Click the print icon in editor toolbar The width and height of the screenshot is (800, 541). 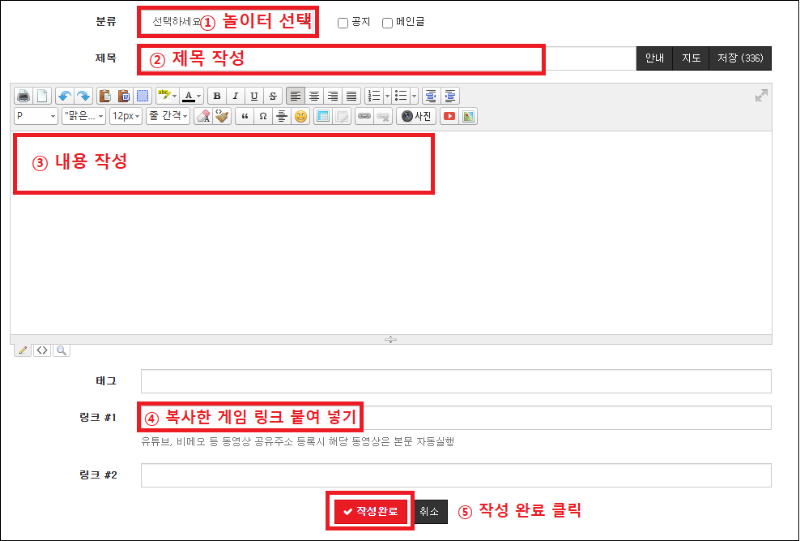click(x=24, y=96)
